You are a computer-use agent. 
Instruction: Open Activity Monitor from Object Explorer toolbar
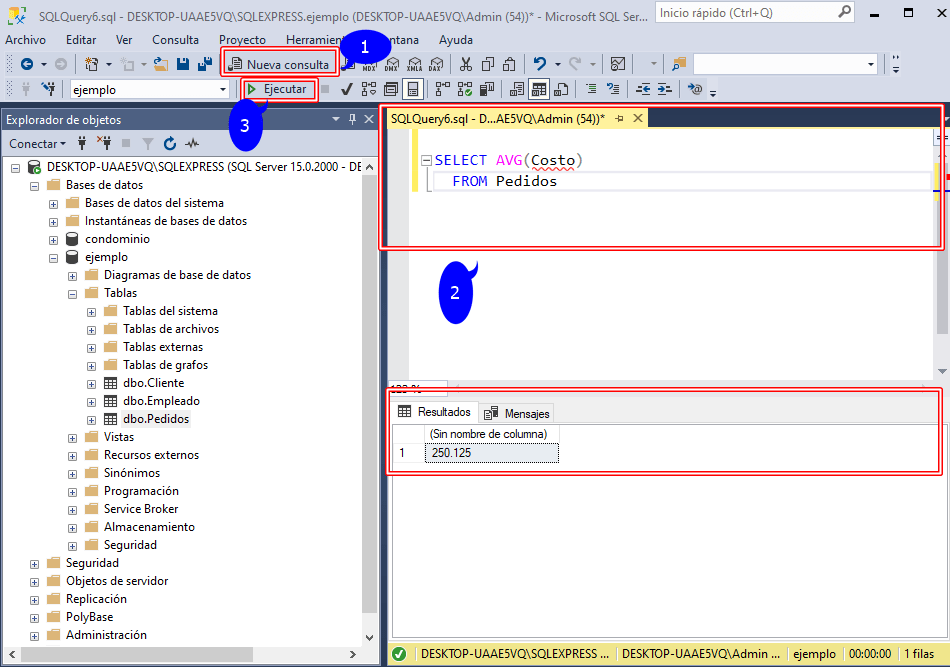tap(193, 144)
